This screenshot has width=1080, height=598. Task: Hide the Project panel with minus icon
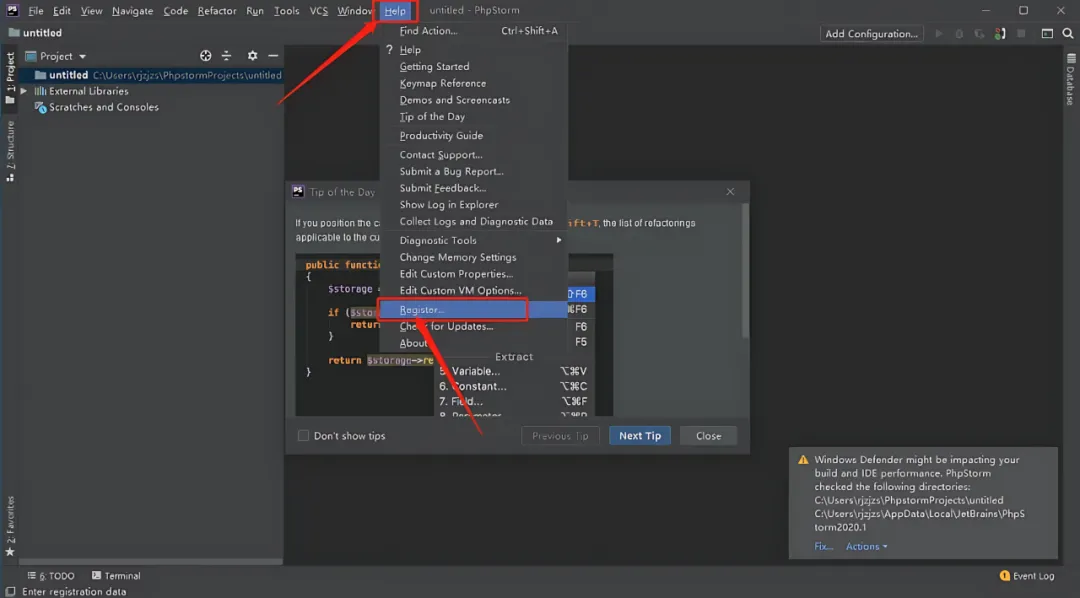[273, 56]
